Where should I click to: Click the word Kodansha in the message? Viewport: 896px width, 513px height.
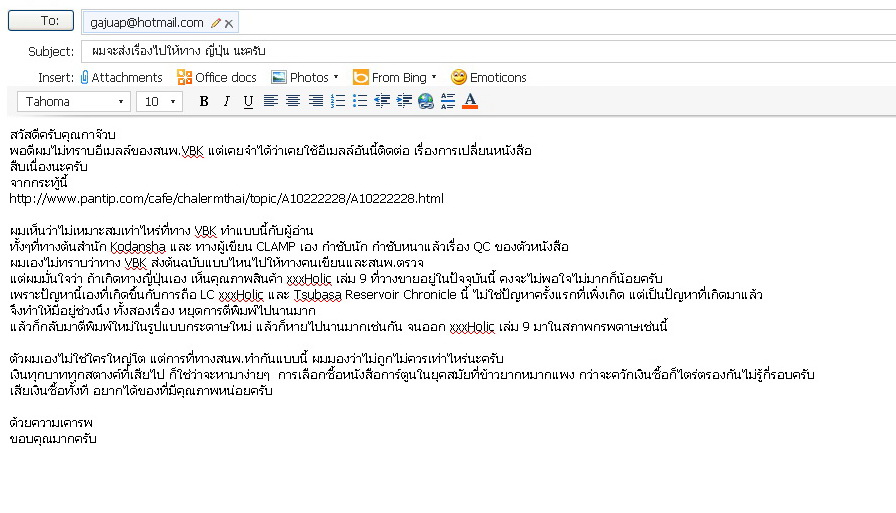(x=138, y=247)
